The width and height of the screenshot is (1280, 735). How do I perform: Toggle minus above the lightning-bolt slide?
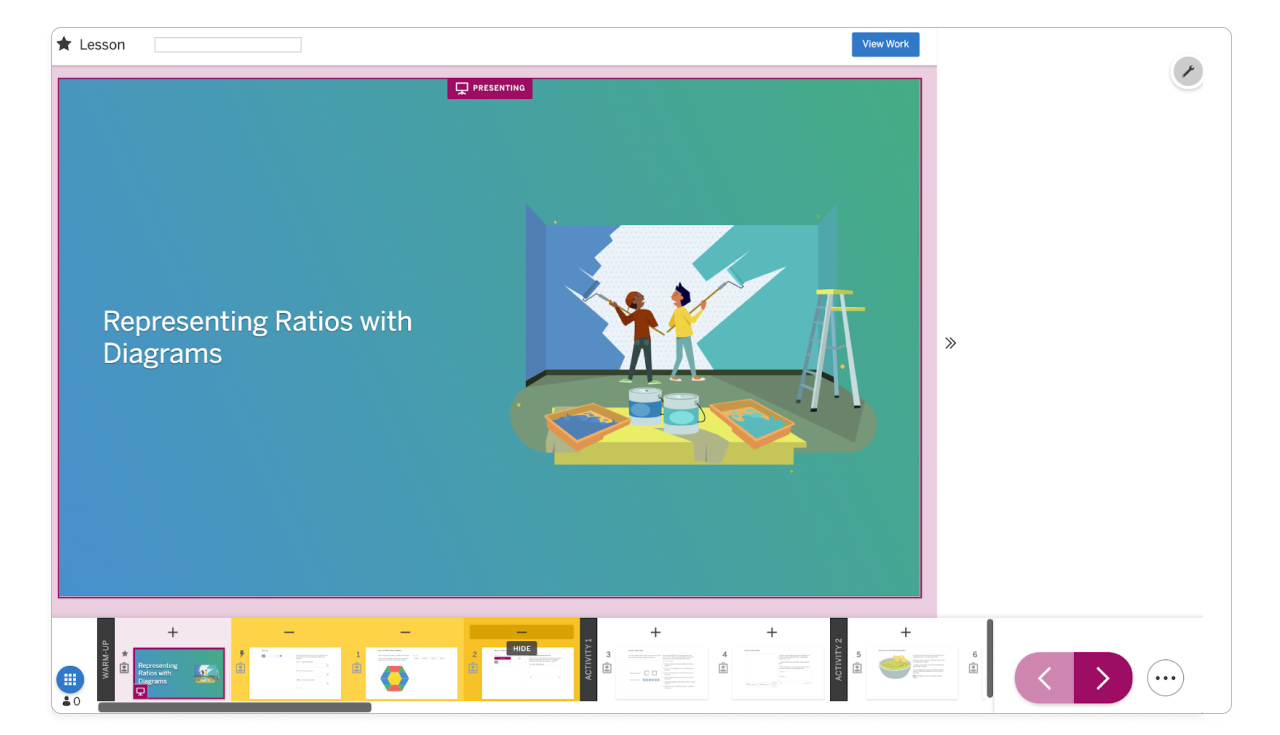click(289, 632)
